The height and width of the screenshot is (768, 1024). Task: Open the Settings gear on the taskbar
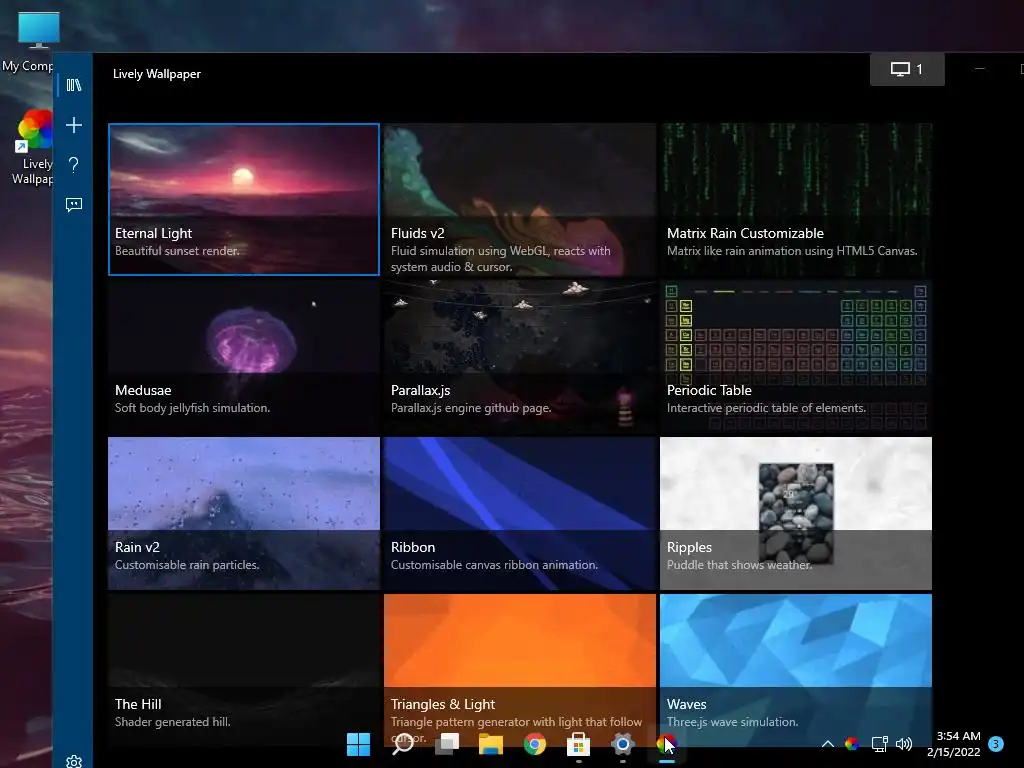[x=622, y=744]
